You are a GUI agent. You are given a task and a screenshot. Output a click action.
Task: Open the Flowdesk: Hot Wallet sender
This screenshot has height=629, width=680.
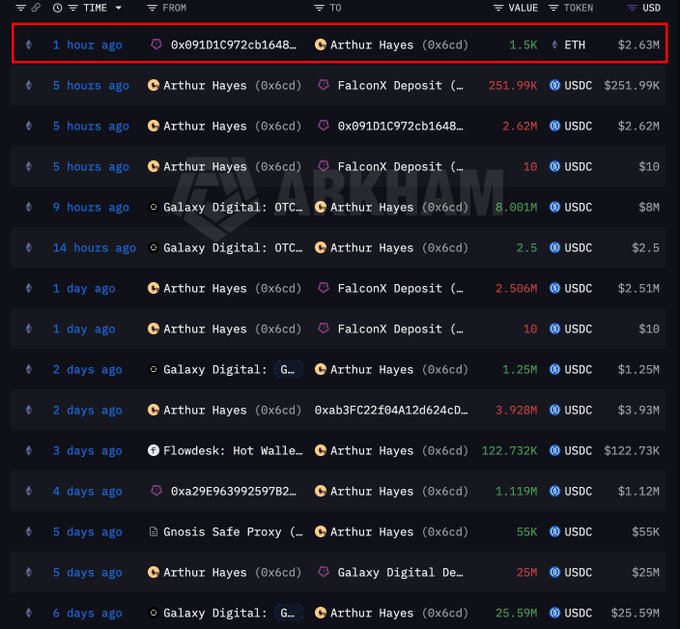pos(232,451)
